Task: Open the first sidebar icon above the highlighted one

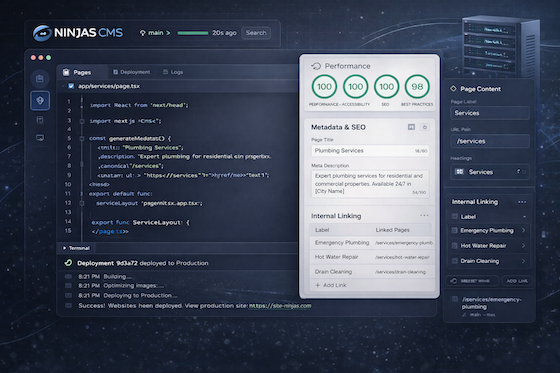Action: point(40,79)
